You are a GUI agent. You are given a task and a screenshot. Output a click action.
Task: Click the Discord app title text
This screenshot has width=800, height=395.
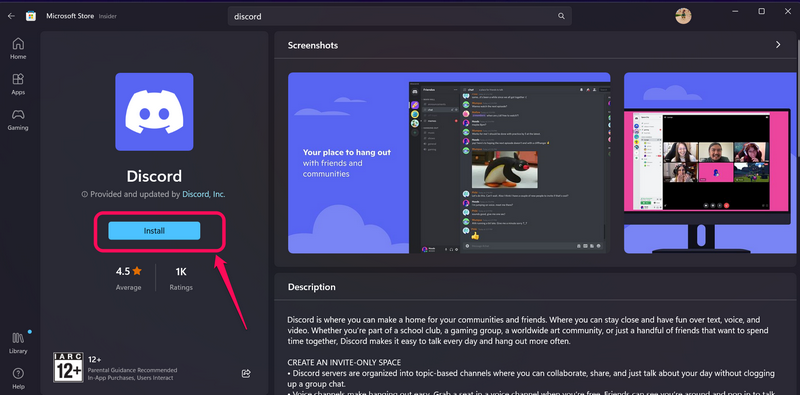(154, 176)
